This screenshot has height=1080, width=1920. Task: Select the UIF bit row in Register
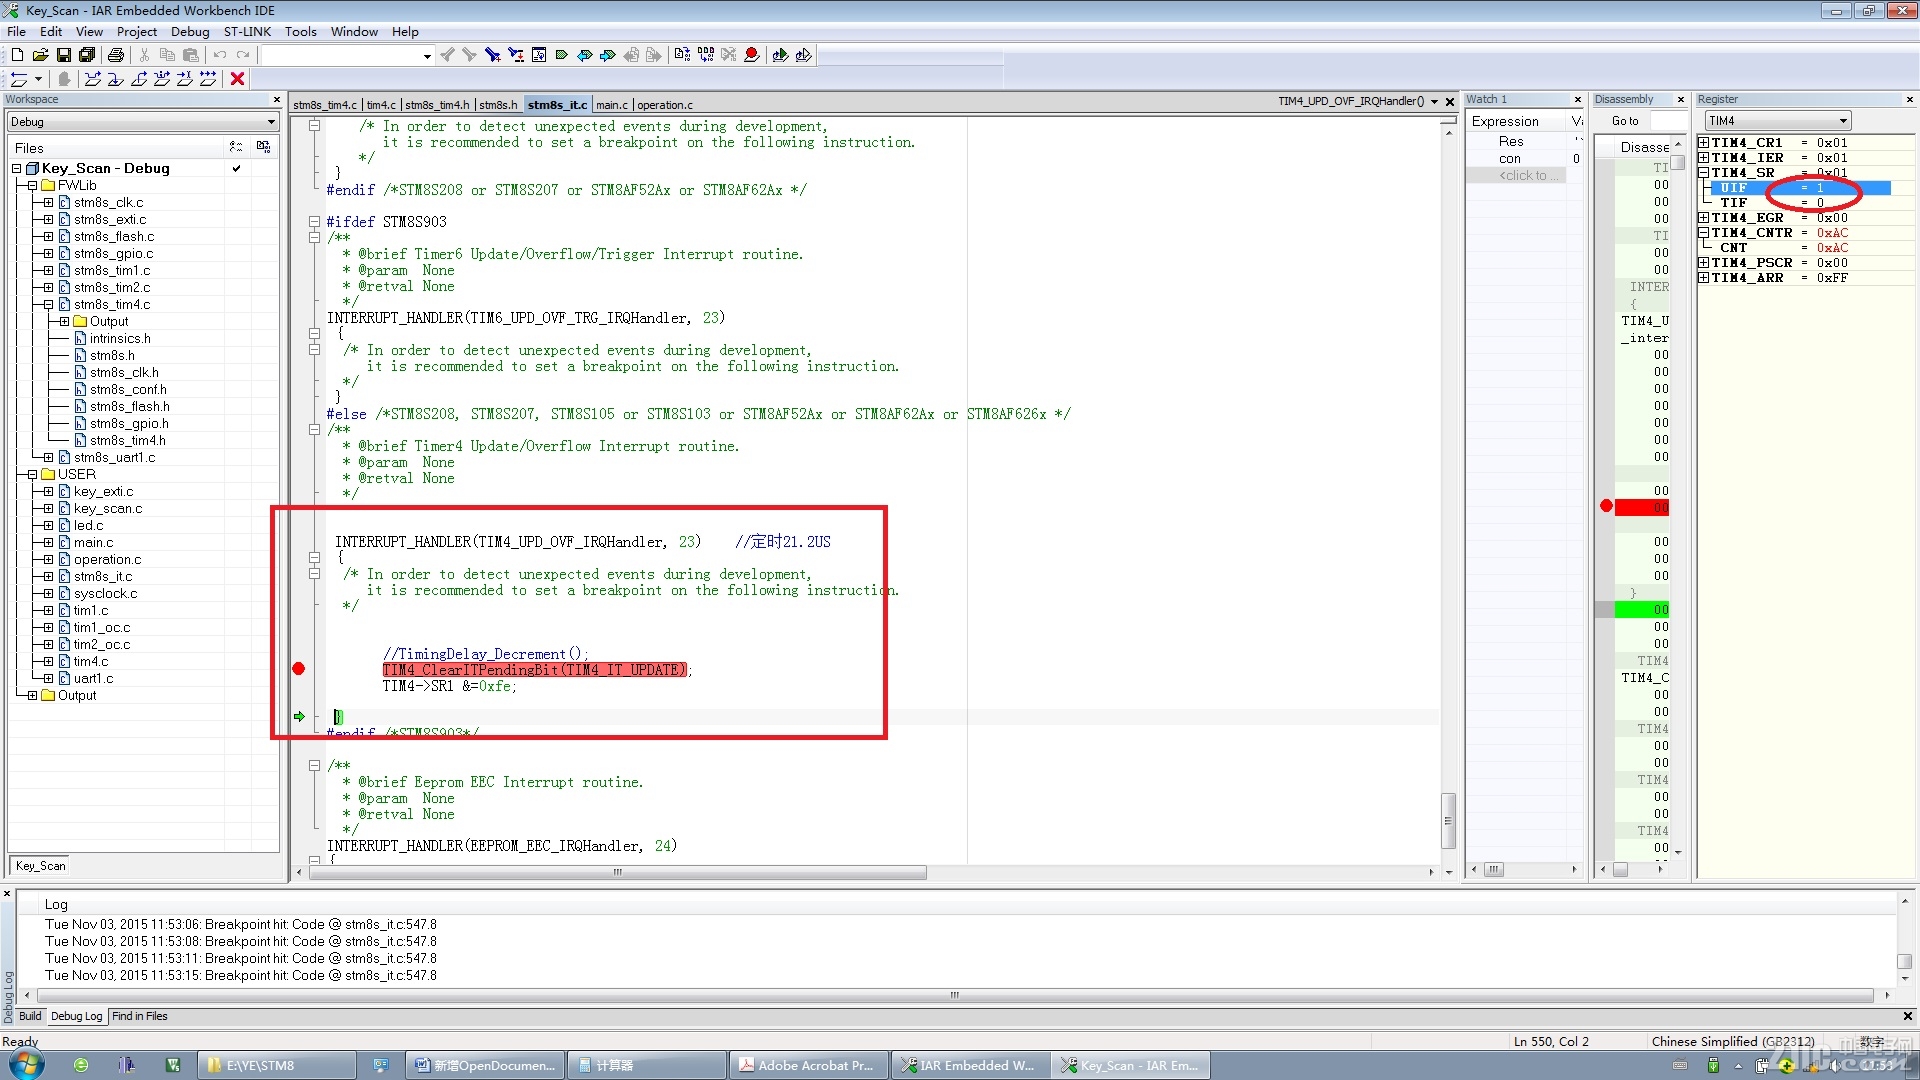(x=1800, y=188)
